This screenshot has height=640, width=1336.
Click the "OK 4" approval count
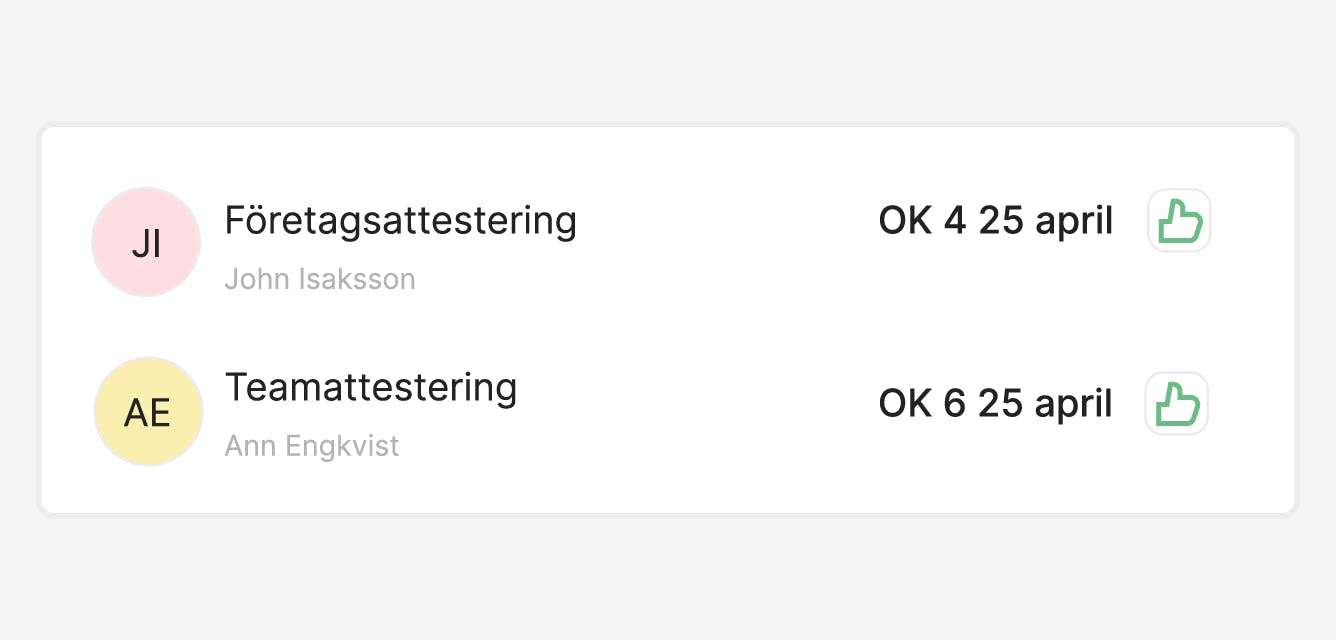(x=922, y=221)
